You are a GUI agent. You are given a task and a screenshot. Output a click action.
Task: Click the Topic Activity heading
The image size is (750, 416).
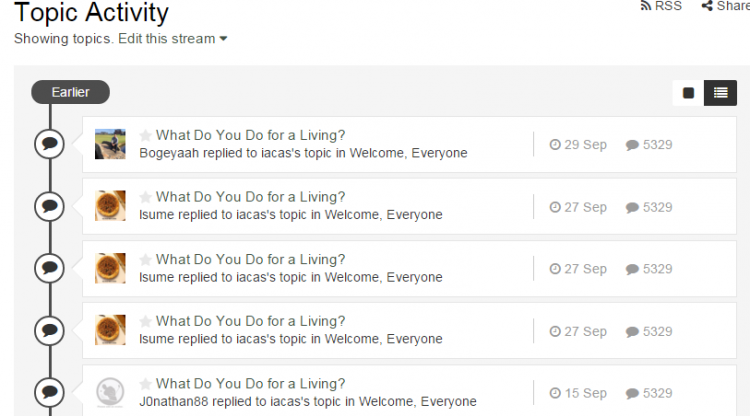coord(91,13)
